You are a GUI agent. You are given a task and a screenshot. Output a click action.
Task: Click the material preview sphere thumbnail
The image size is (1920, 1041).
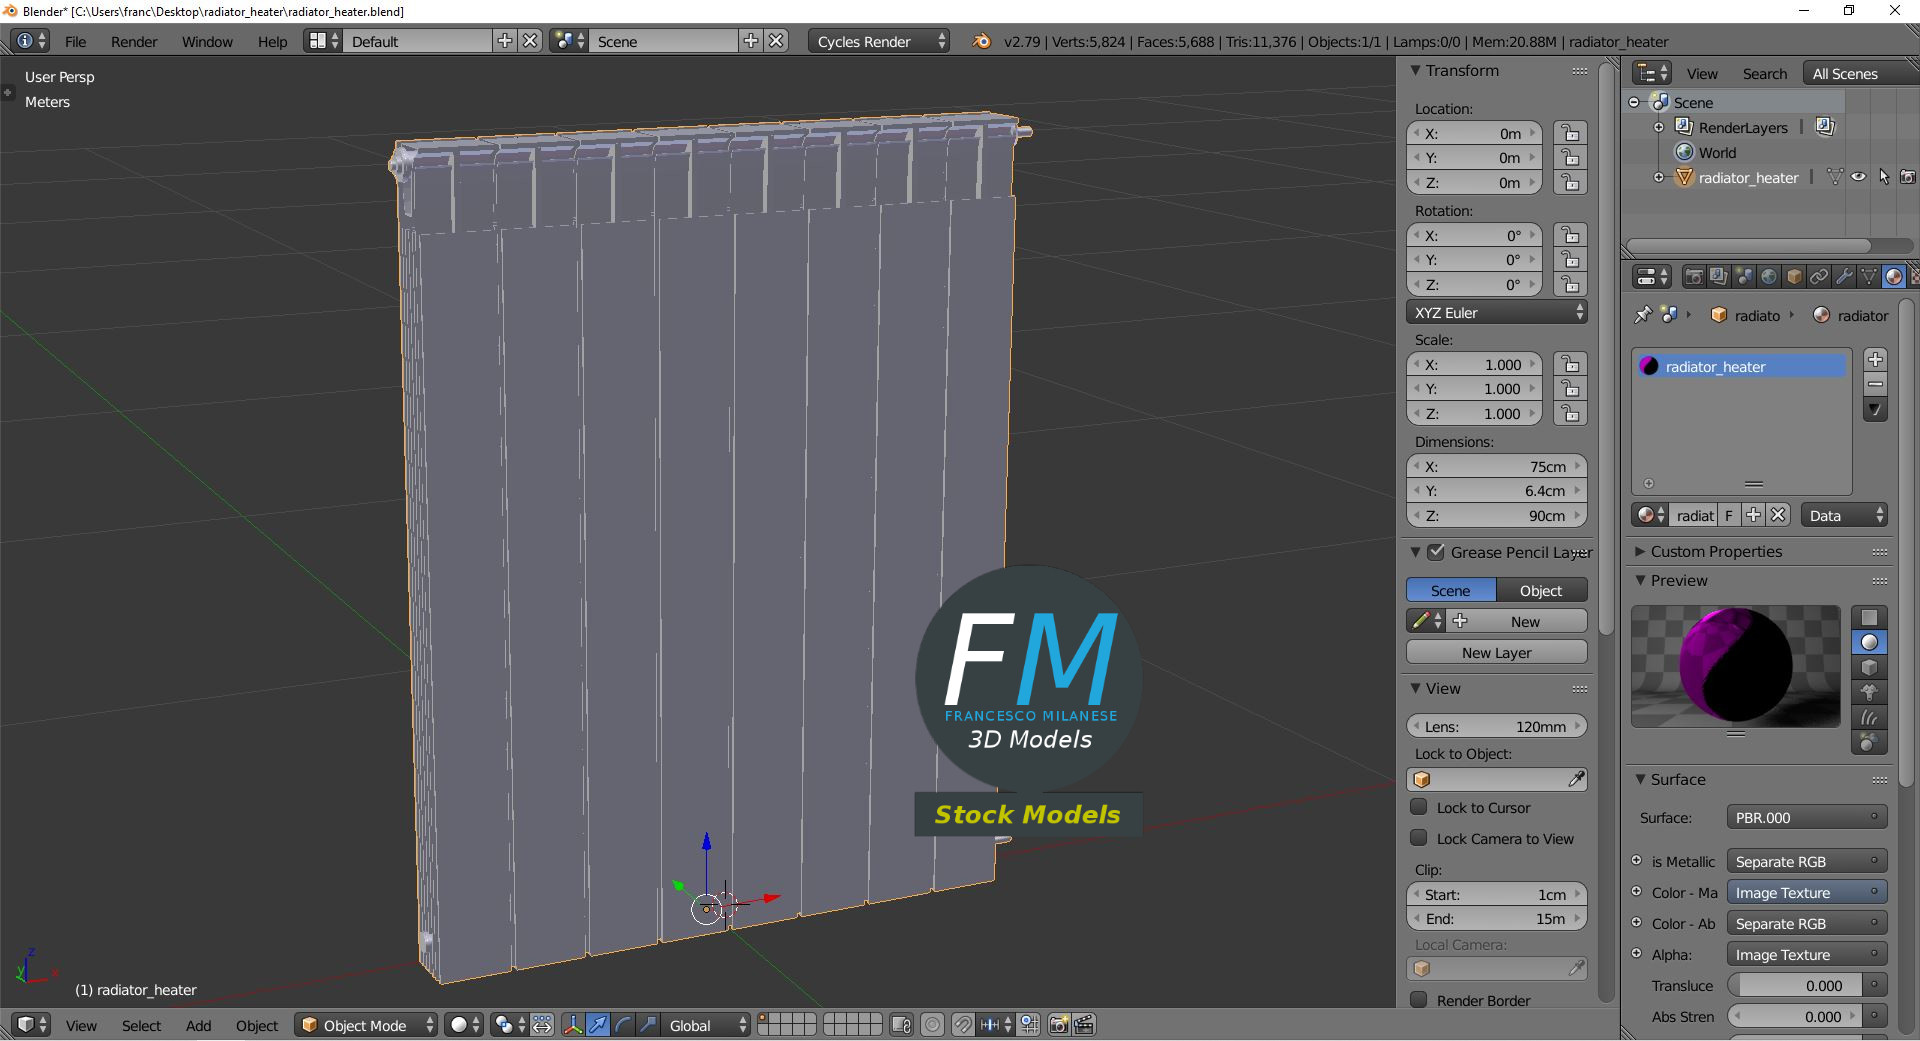[1736, 666]
